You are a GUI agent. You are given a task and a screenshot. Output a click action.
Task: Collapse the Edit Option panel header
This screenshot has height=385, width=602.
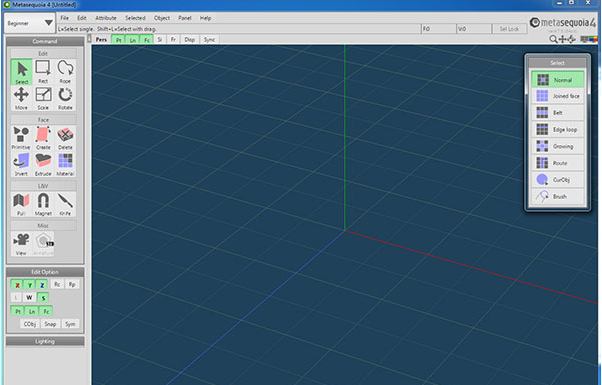click(x=45, y=272)
